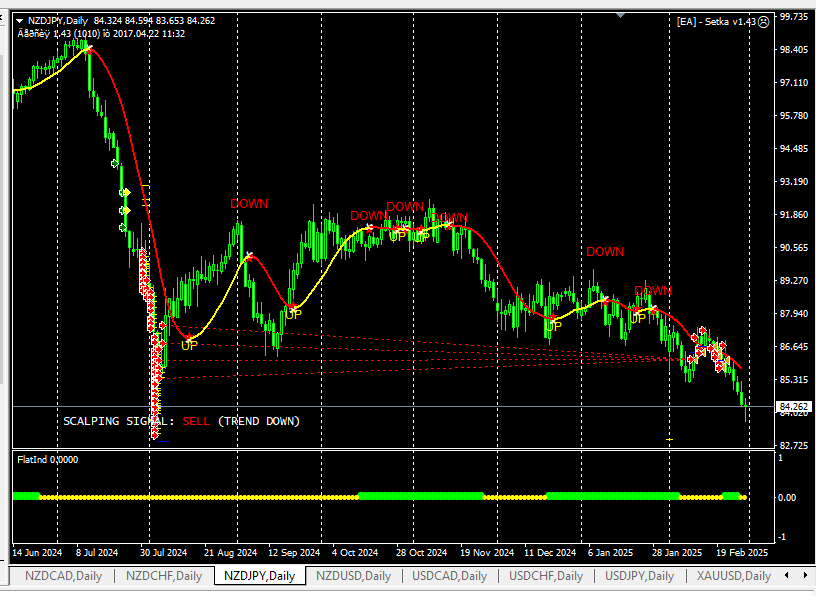Click the FlatInd 0.0000 indicator label
This screenshot has height=596, width=816.
pos(47,460)
